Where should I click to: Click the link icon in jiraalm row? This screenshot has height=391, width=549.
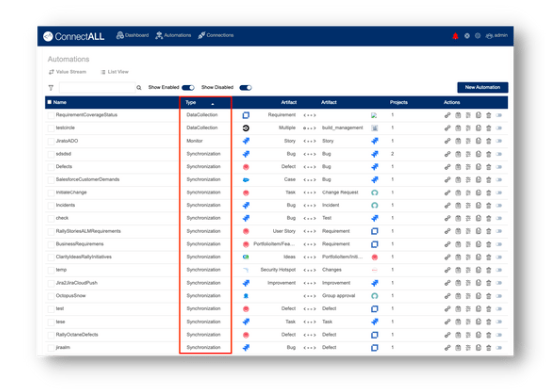[447, 348]
